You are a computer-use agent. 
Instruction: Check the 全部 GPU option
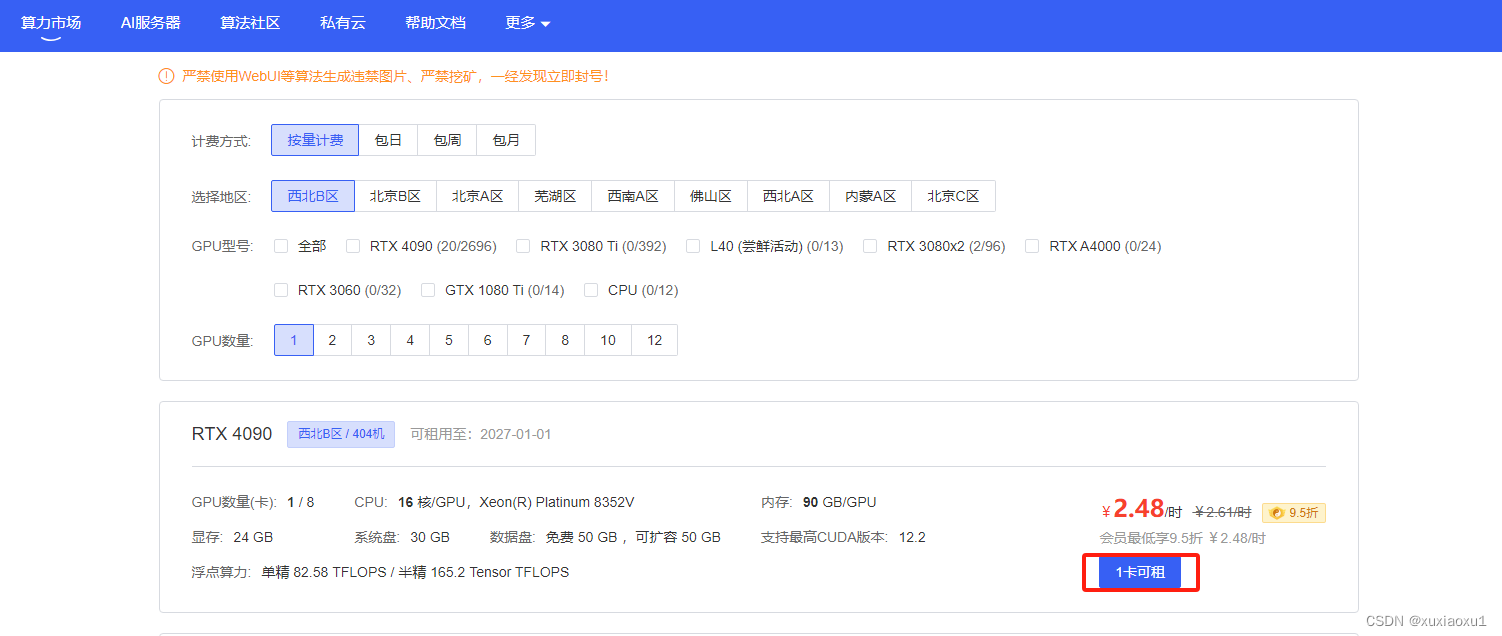[x=281, y=245]
